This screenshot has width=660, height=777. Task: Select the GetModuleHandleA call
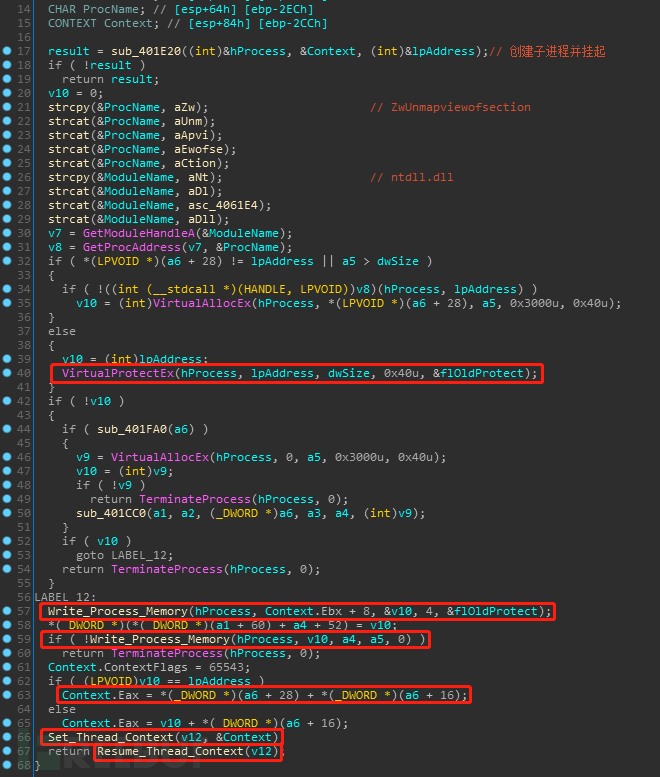pos(139,233)
